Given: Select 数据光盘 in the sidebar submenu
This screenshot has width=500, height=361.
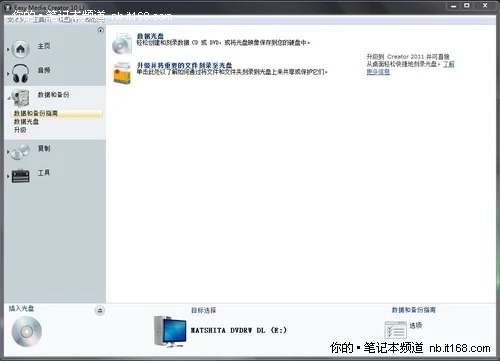Looking at the screenshot, I should pyautogui.click(x=26, y=122).
